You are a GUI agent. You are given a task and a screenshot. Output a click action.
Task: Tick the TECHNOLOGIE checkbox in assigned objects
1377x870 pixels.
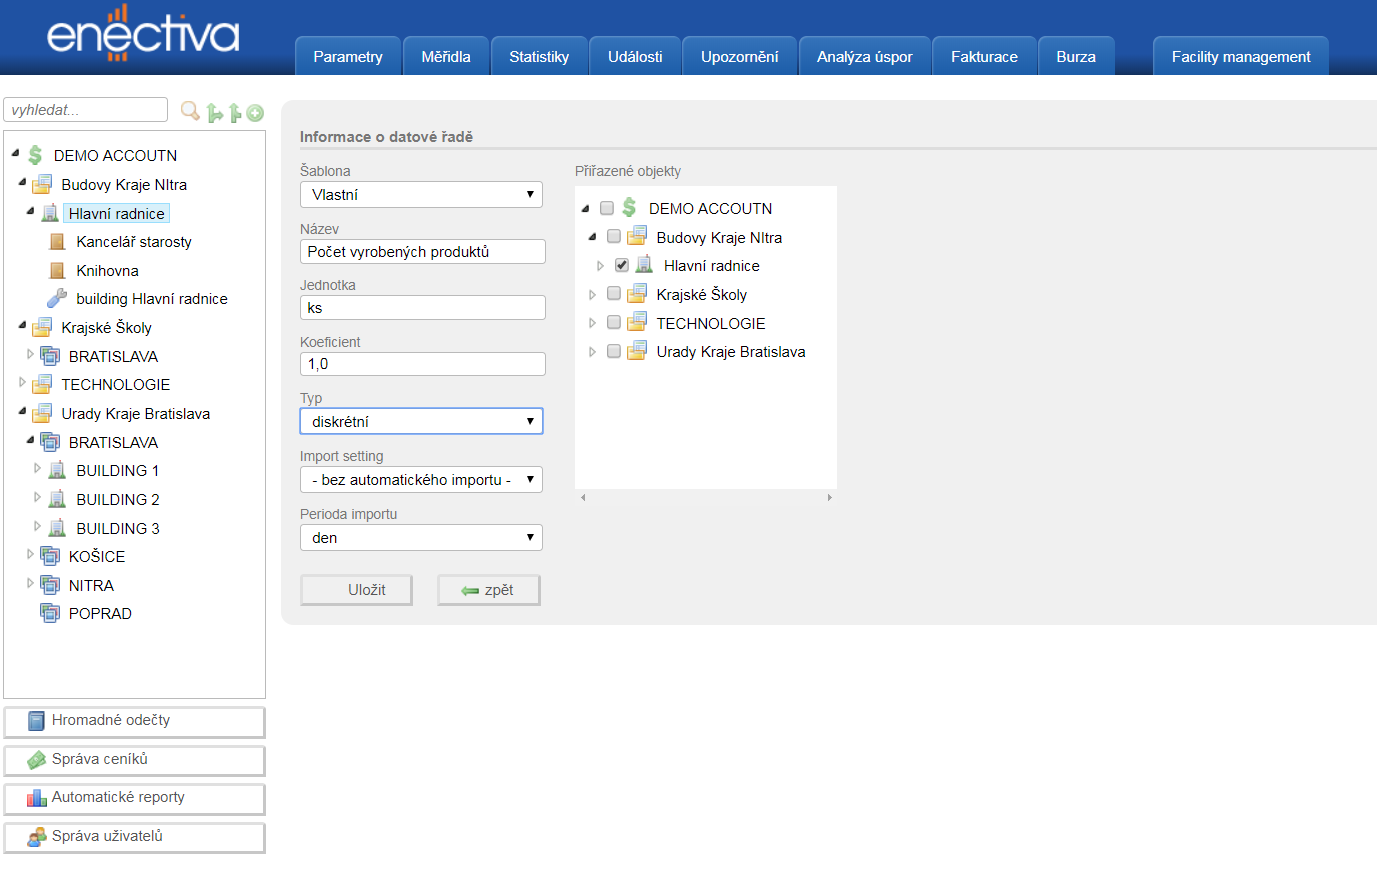(x=614, y=322)
